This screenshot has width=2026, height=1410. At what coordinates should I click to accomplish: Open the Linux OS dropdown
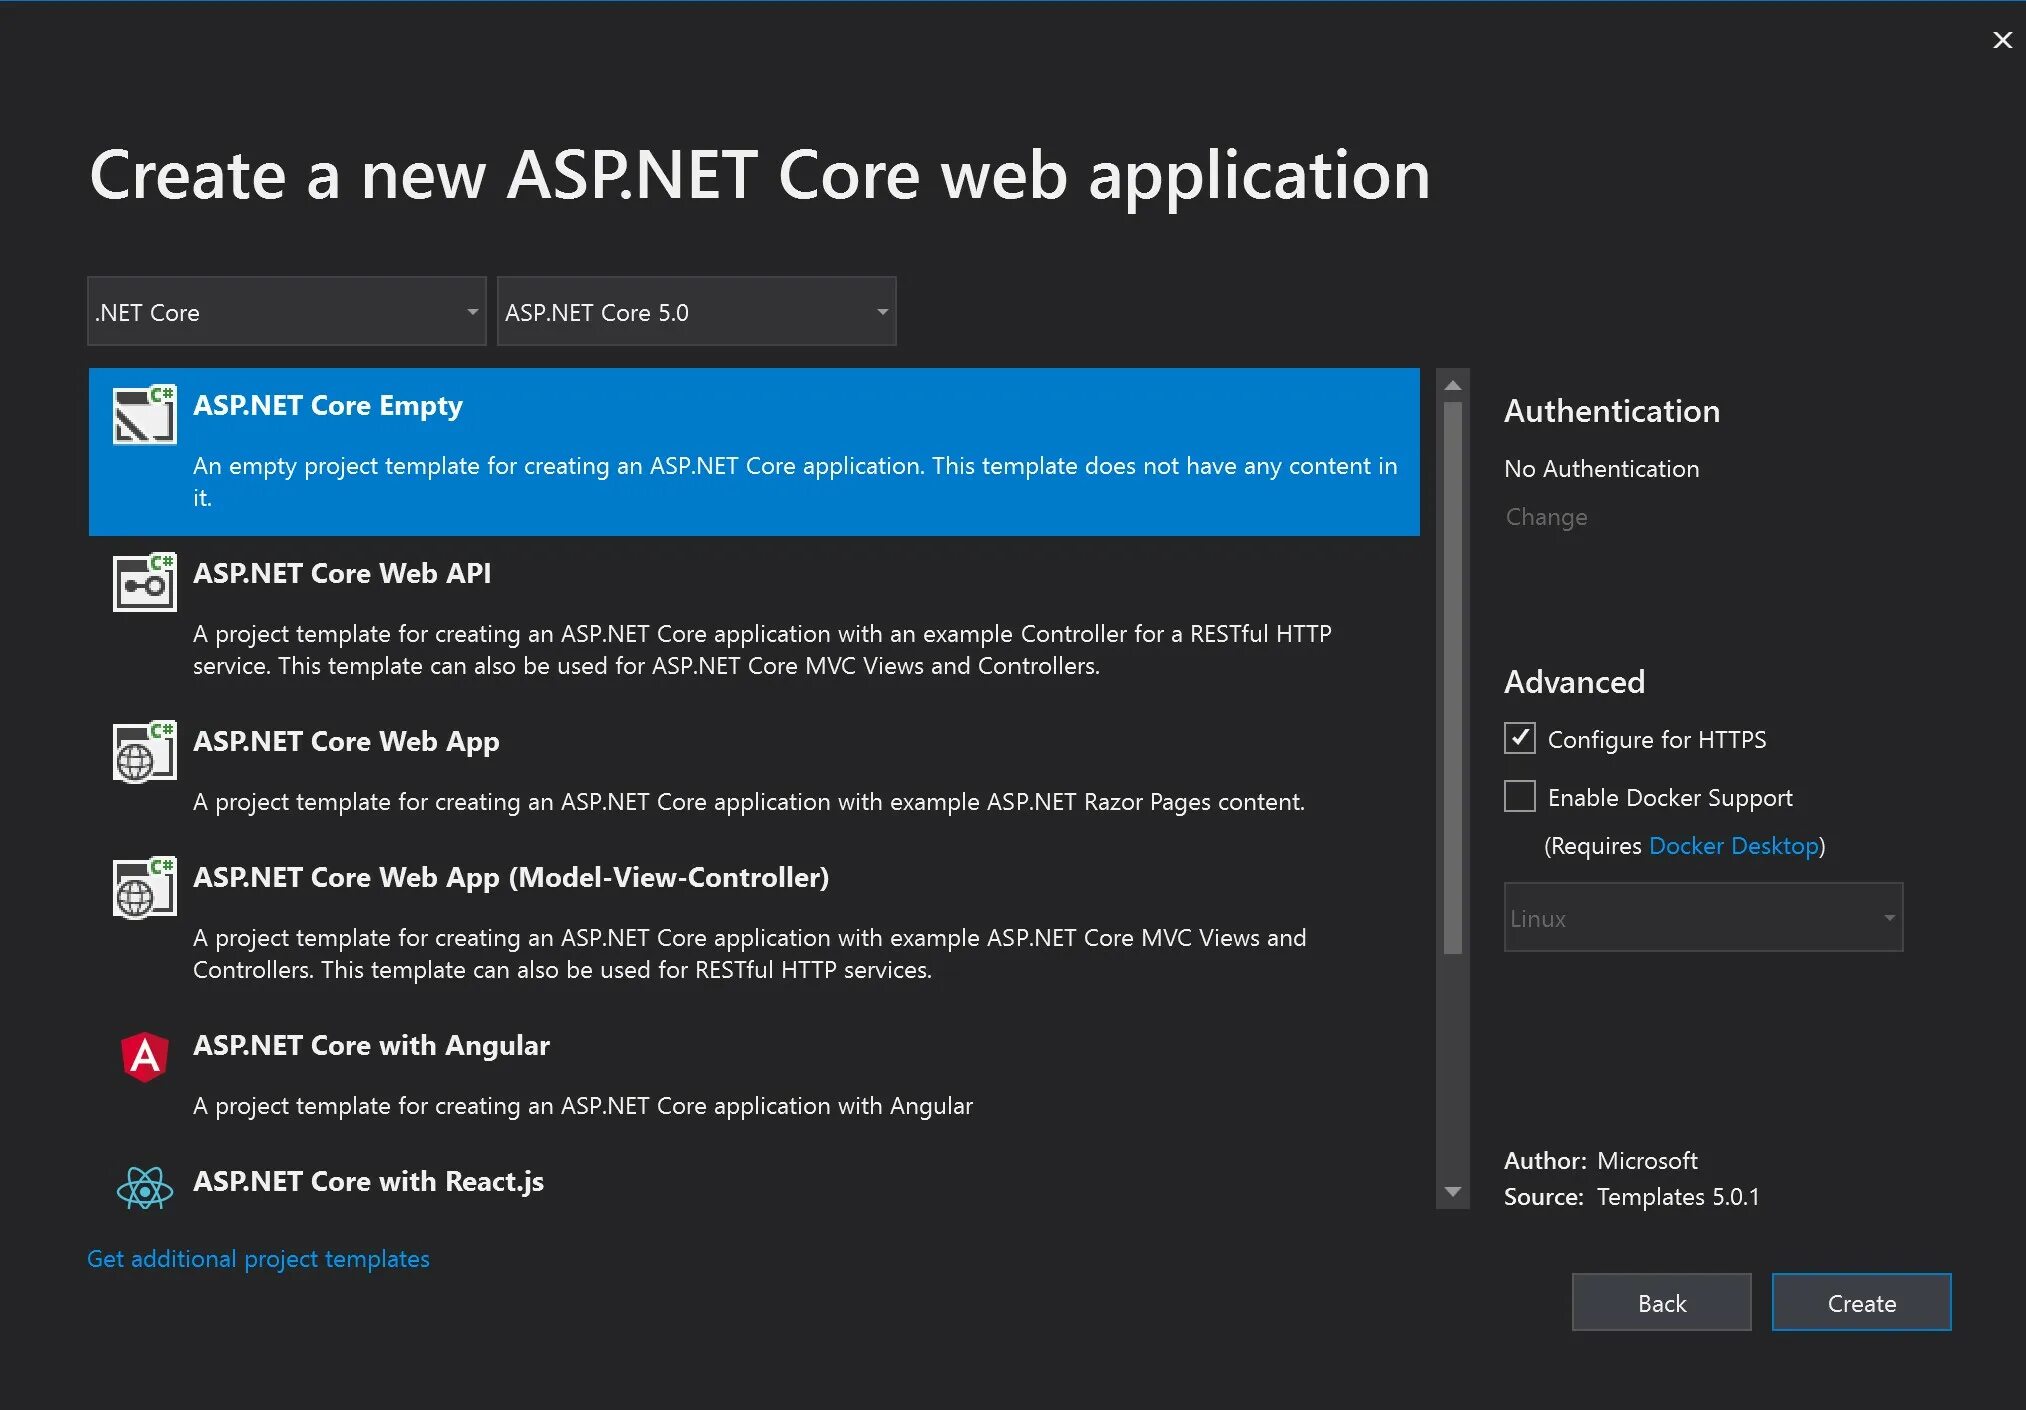pyautogui.click(x=1702, y=917)
